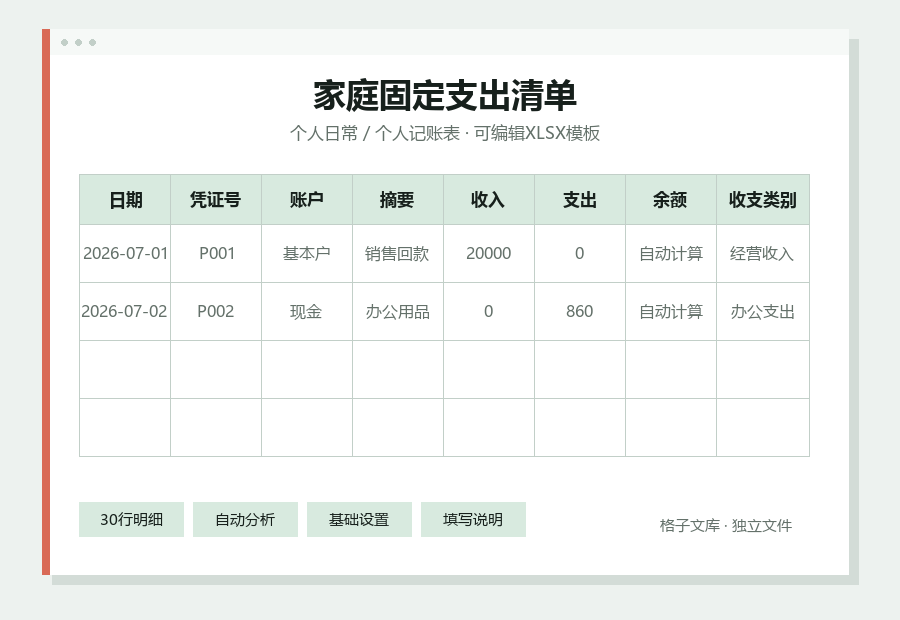Click the 自动计算 cell in P002 row
Image resolution: width=900 pixels, height=620 pixels.
coord(671,312)
